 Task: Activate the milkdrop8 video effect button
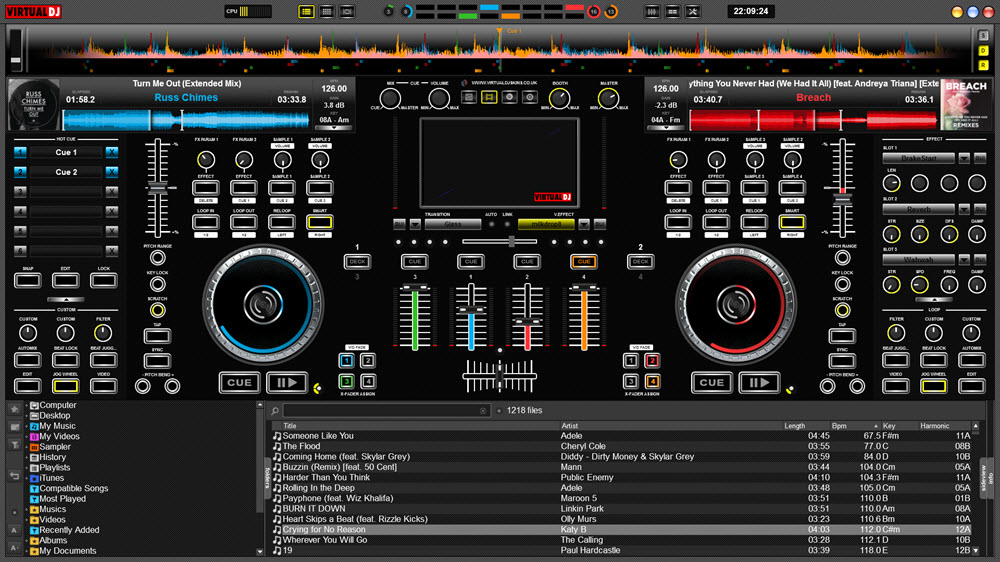point(546,225)
